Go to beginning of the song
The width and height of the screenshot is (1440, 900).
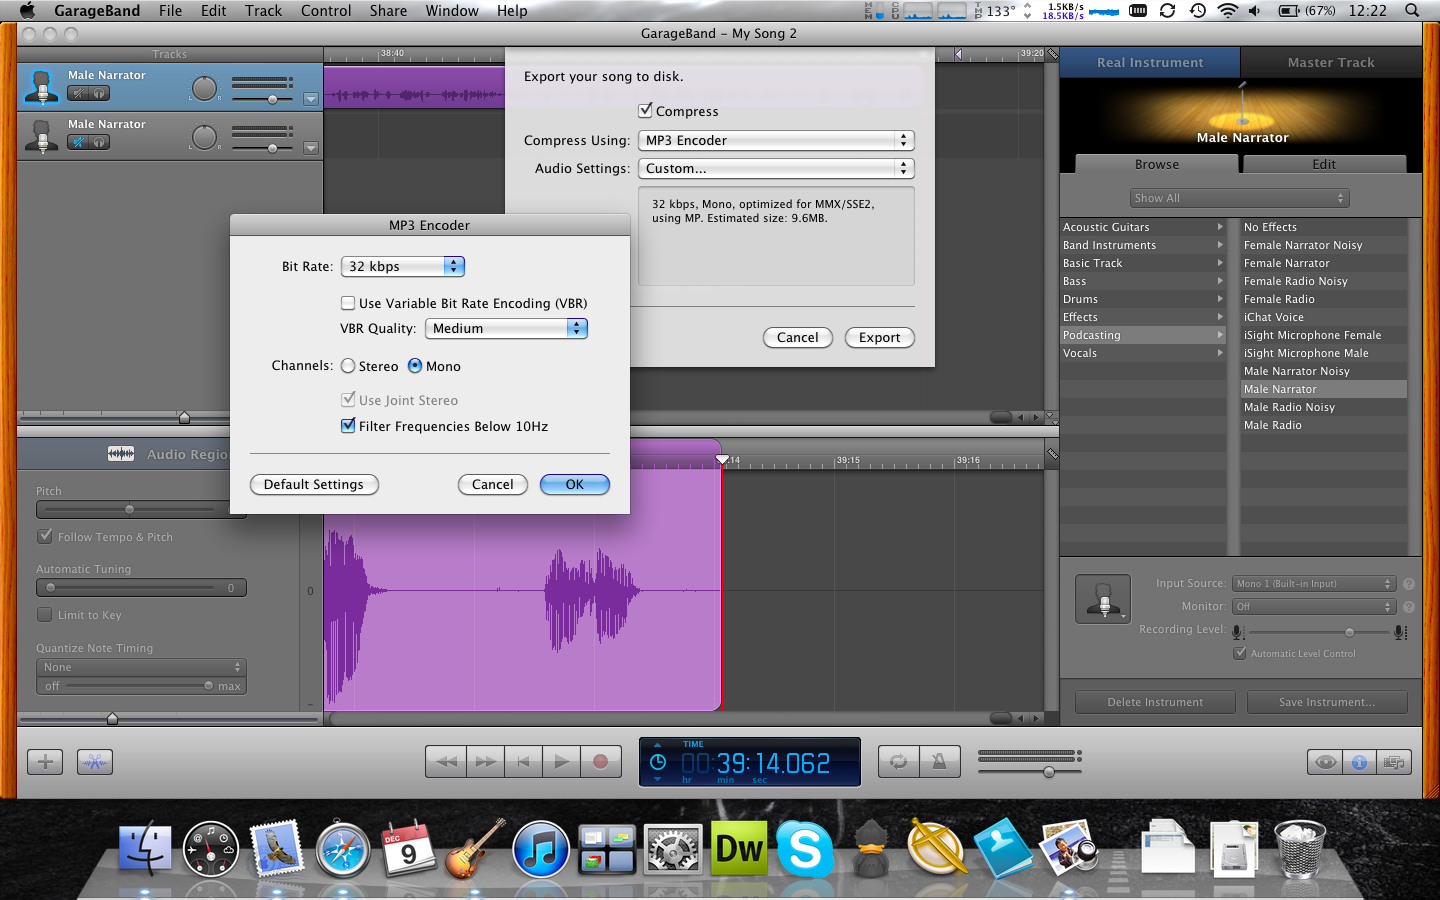pyautogui.click(x=523, y=762)
